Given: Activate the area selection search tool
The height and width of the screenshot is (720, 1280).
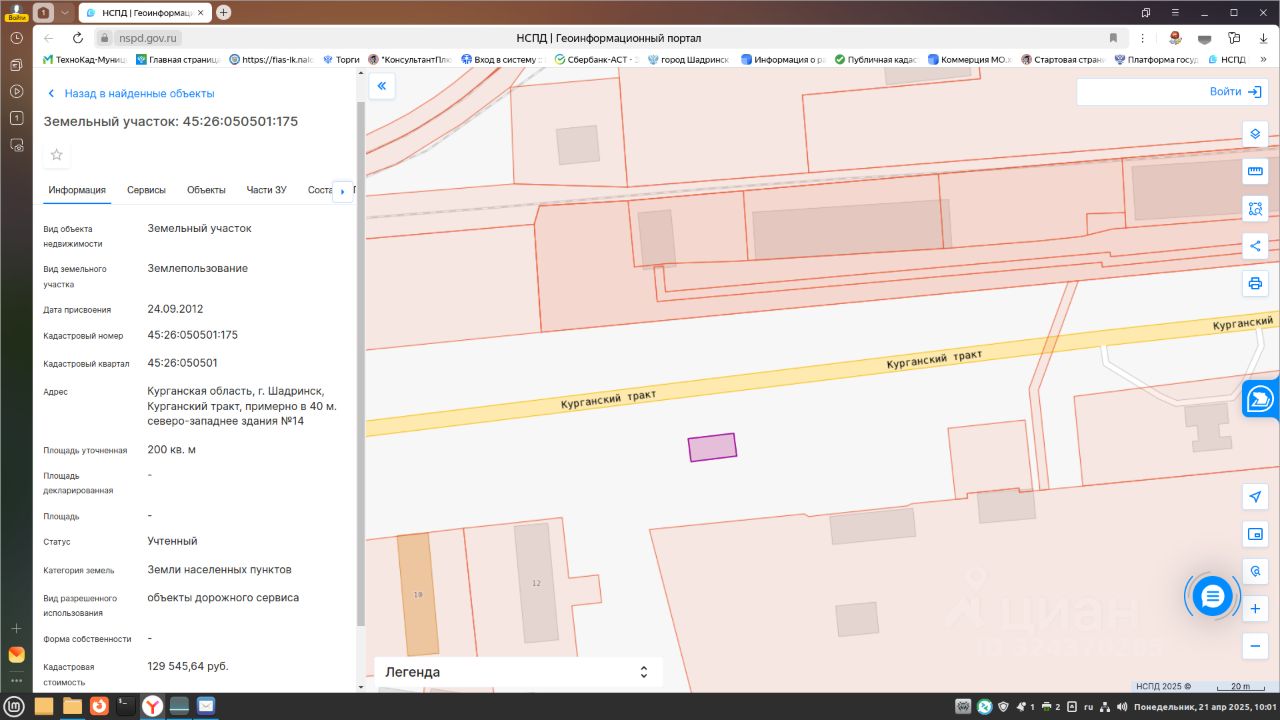Looking at the screenshot, I should (1255, 209).
